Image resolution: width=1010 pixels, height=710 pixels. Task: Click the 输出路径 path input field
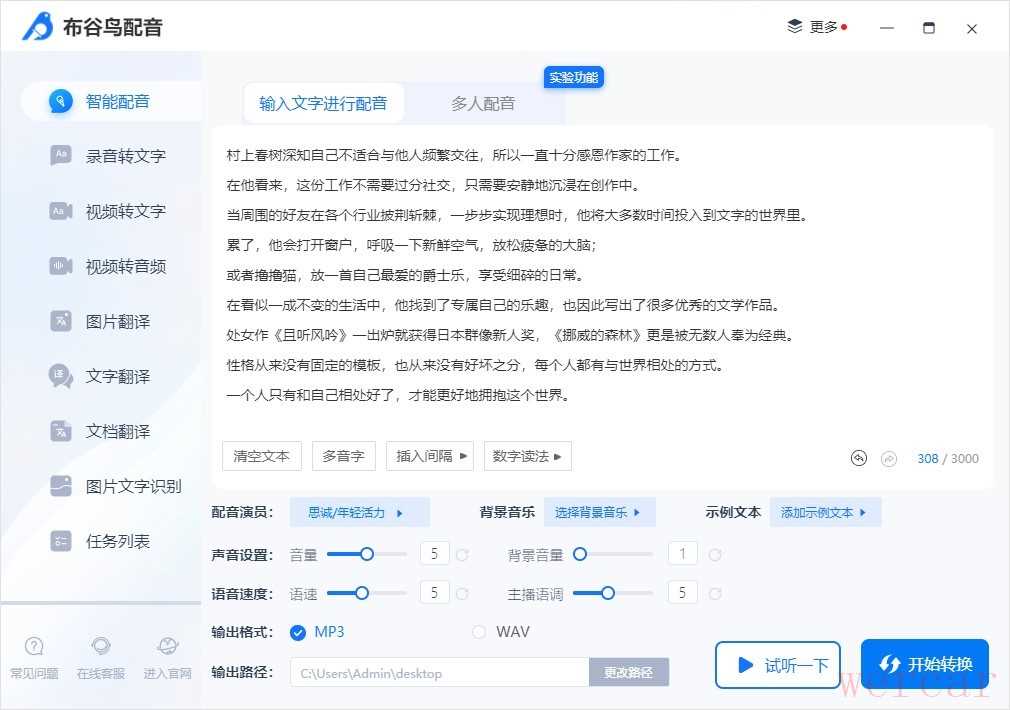pyautogui.click(x=439, y=673)
